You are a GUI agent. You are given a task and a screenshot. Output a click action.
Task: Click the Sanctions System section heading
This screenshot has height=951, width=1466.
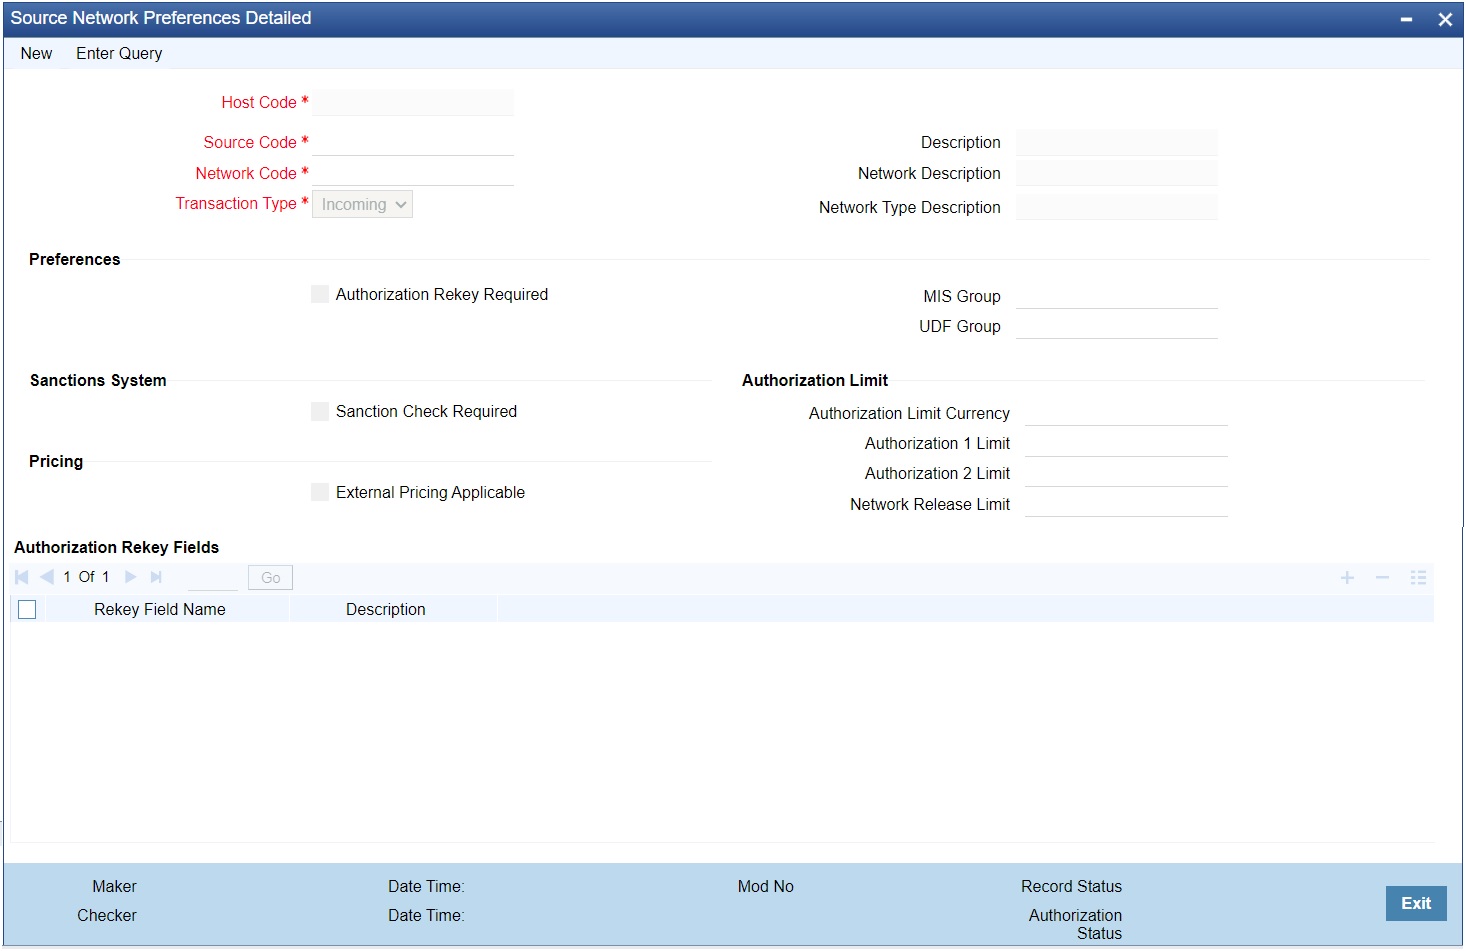coord(98,380)
